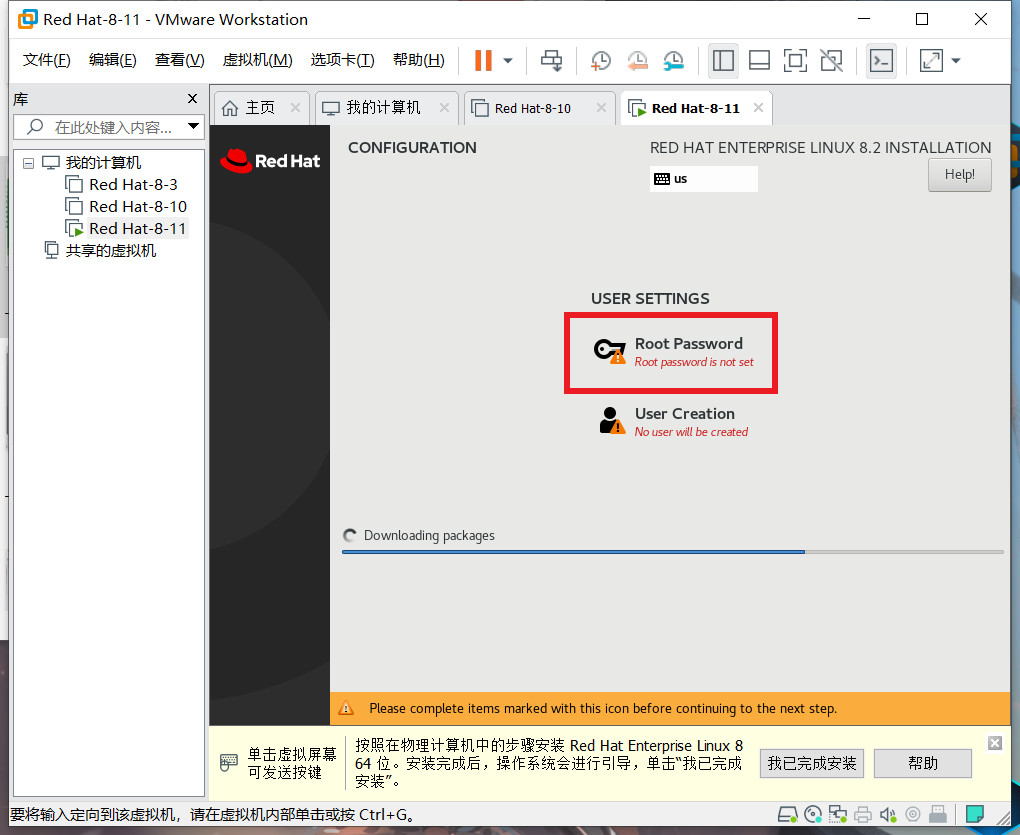
Task: Click the stretch guest display icon
Action: click(x=932, y=60)
